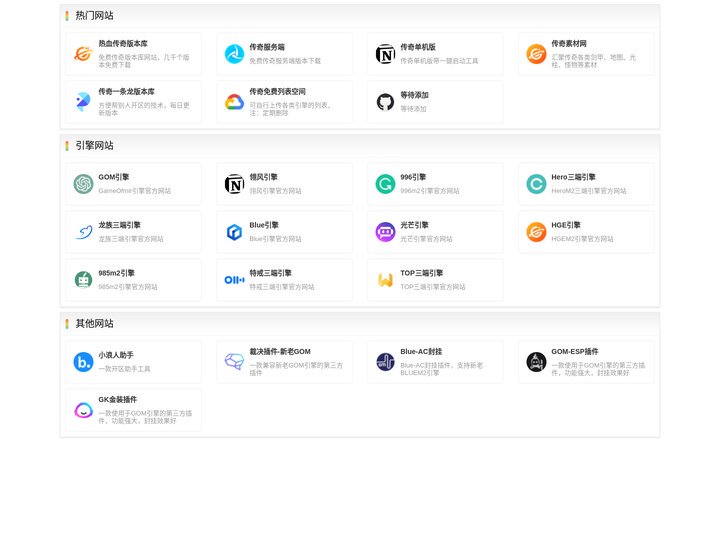This screenshot has height=540, width=720.
Task: Click the 热血传奇版本库 card icon
Action: (x=83, y=54)
